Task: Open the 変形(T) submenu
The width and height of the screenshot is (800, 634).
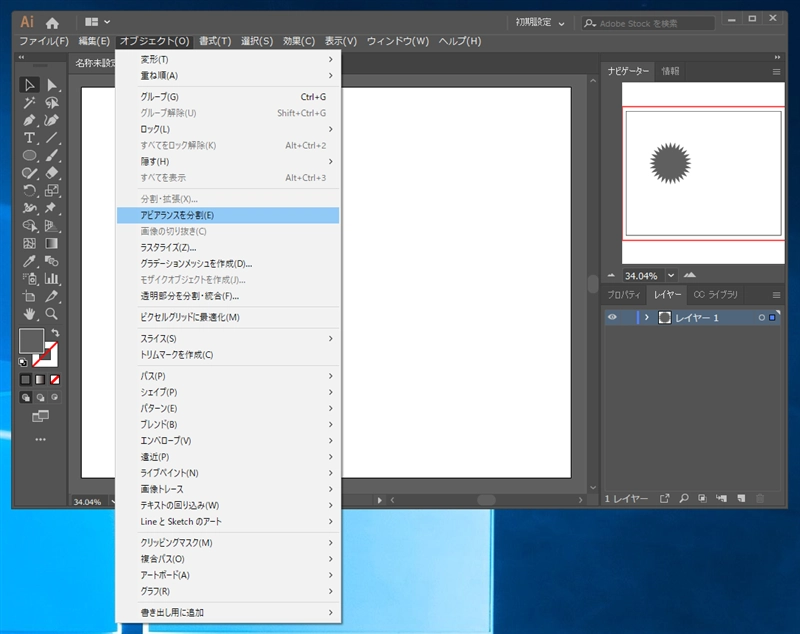Action: tap(228, 59)
